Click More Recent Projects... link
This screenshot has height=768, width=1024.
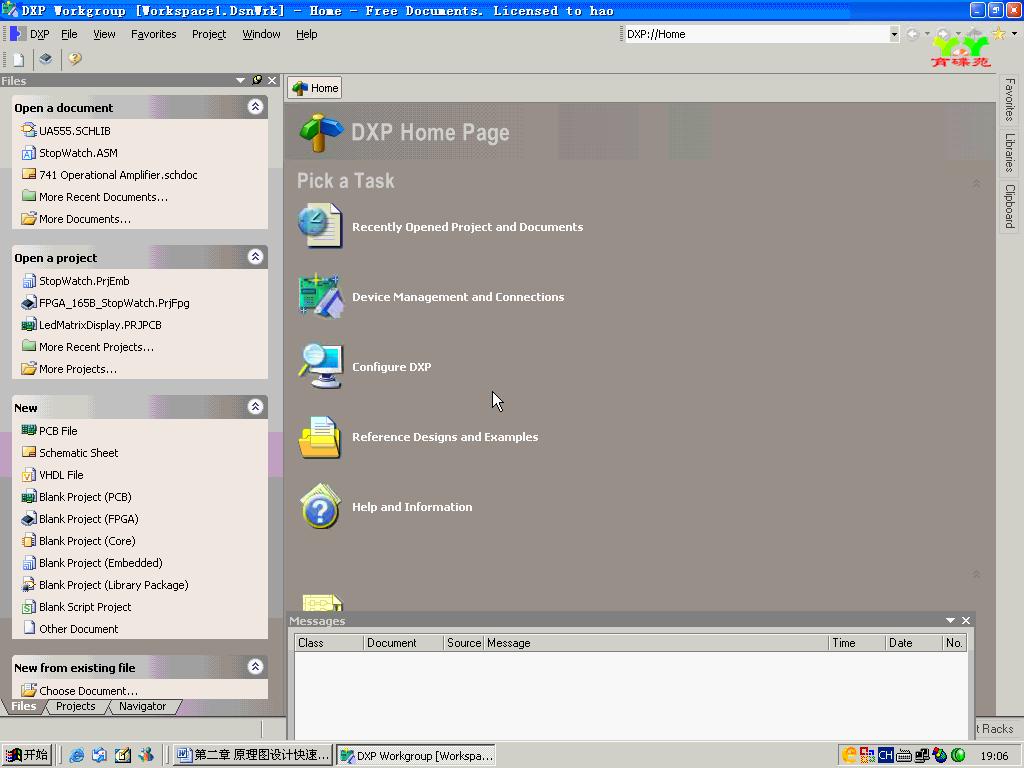[97, 347]
